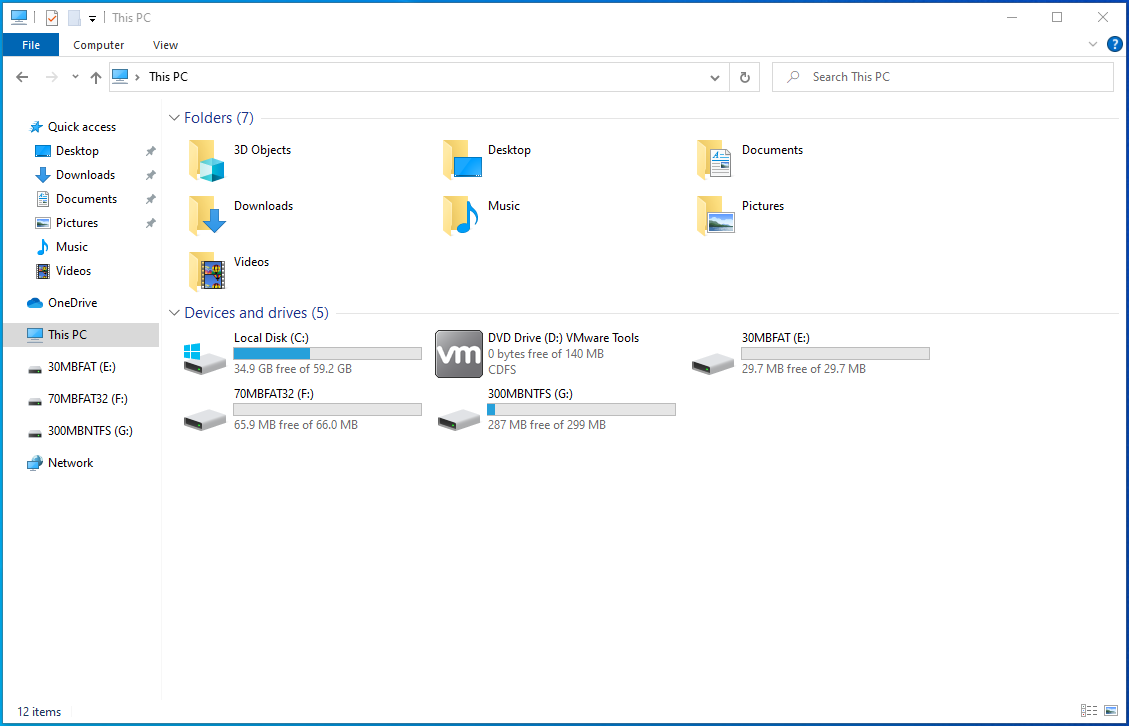Switch to large icons view in status bar
1129x726 pixels.
click(x=1110, y=711)
